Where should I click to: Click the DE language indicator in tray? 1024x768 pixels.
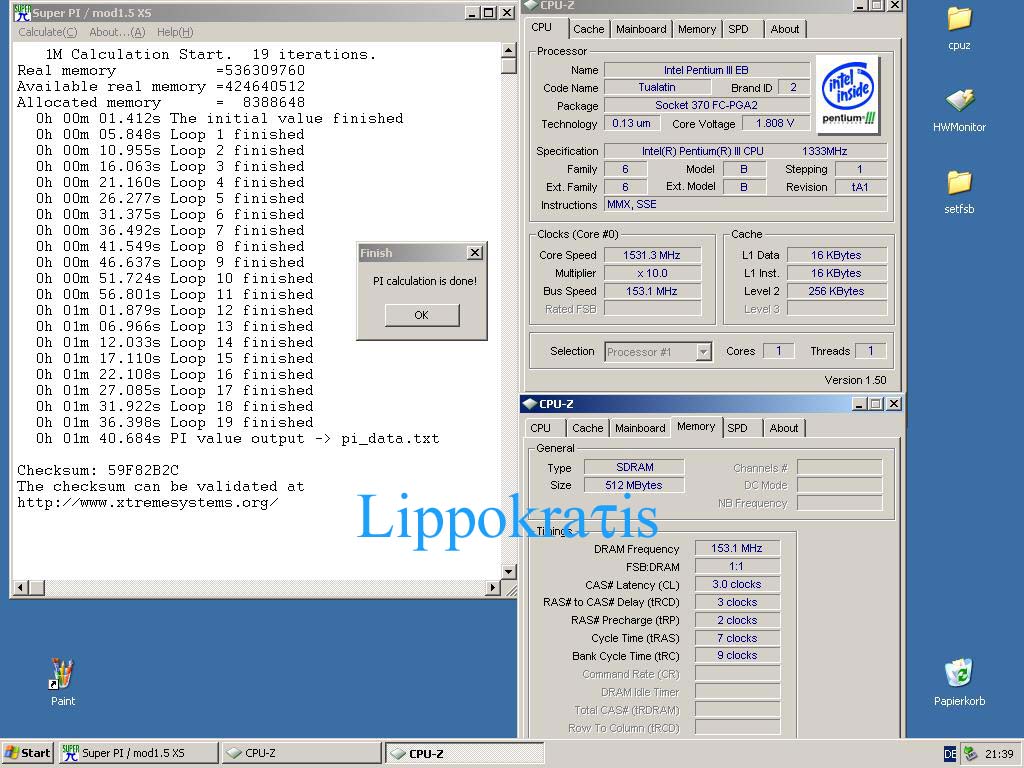950,754
